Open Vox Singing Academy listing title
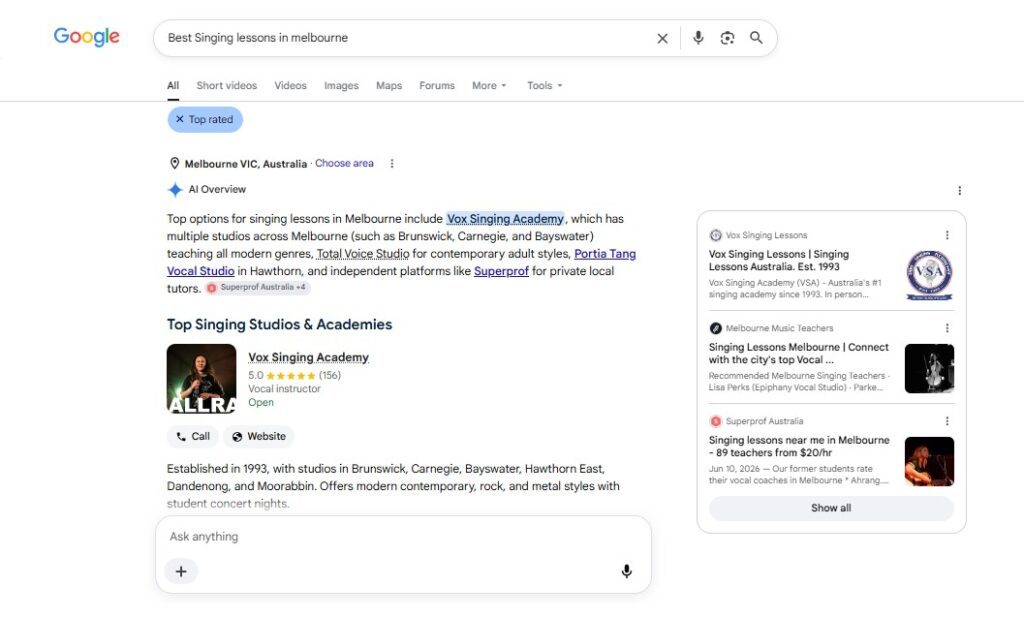1024x618 pixels. [308, 357]
